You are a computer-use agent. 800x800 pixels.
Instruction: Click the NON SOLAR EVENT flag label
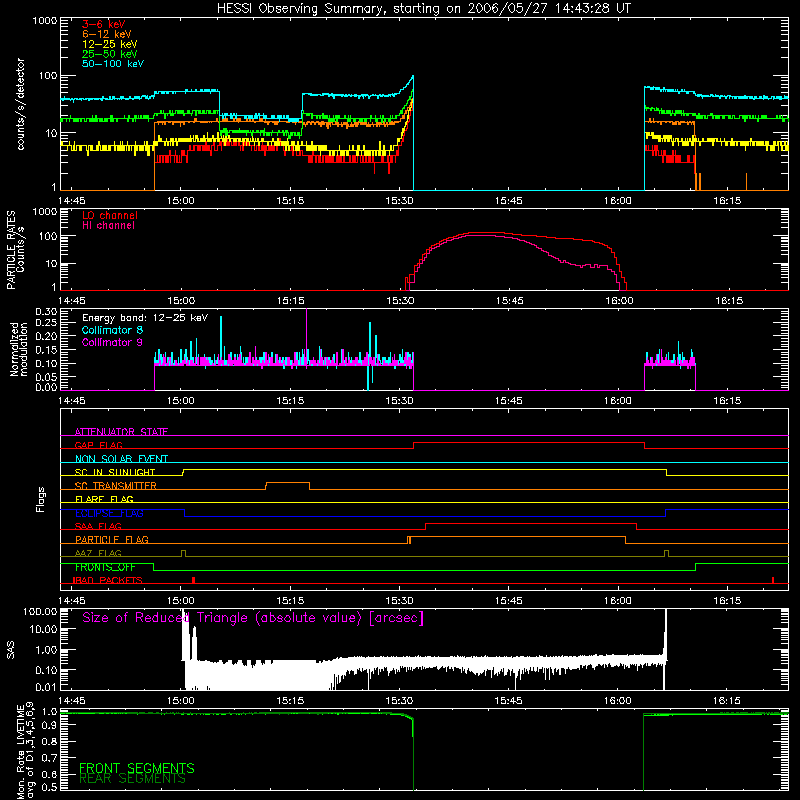(x=121, y=459)
